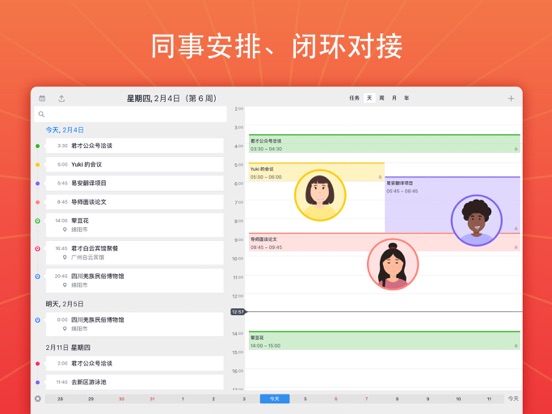
Task: Select day 8 in the date strip
Action: point(397,399)
